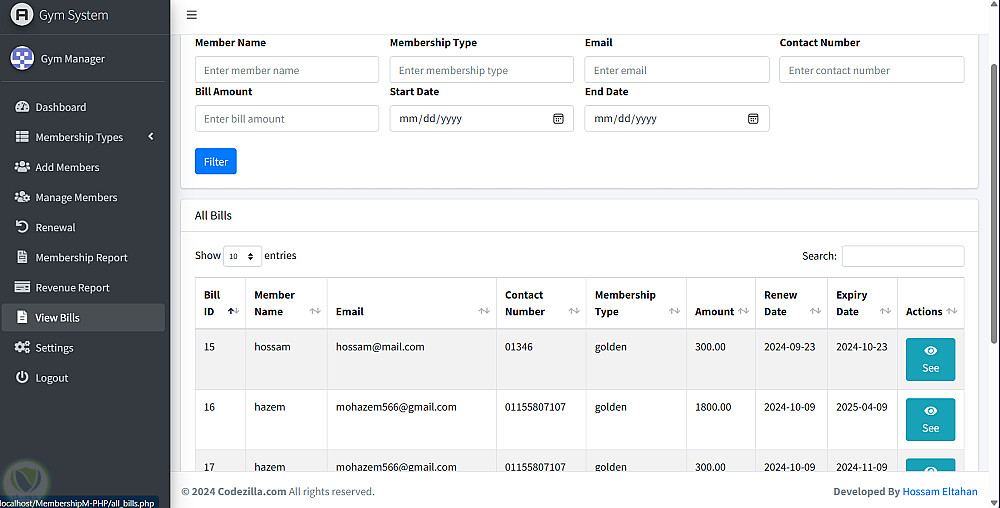Click the Logout power icon
1000x508 pixels.
pyautogui.click(x=22, y=377)
